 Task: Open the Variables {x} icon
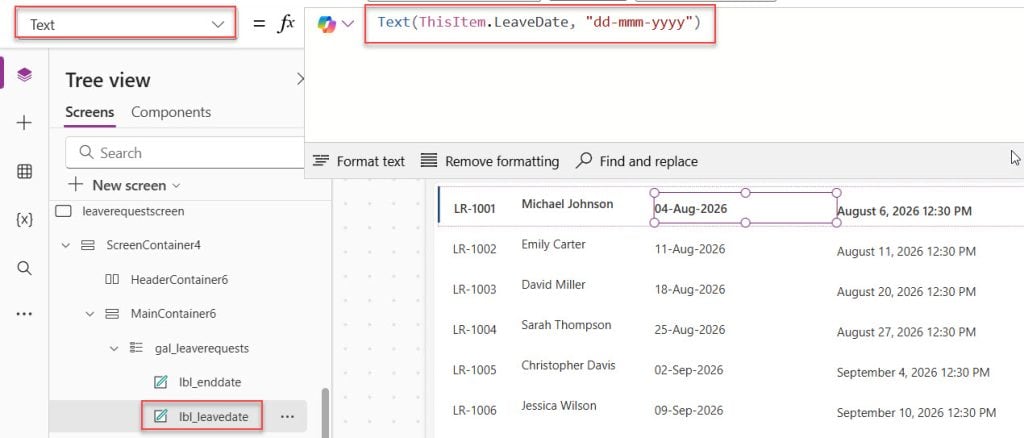click(x=24, y=220)
